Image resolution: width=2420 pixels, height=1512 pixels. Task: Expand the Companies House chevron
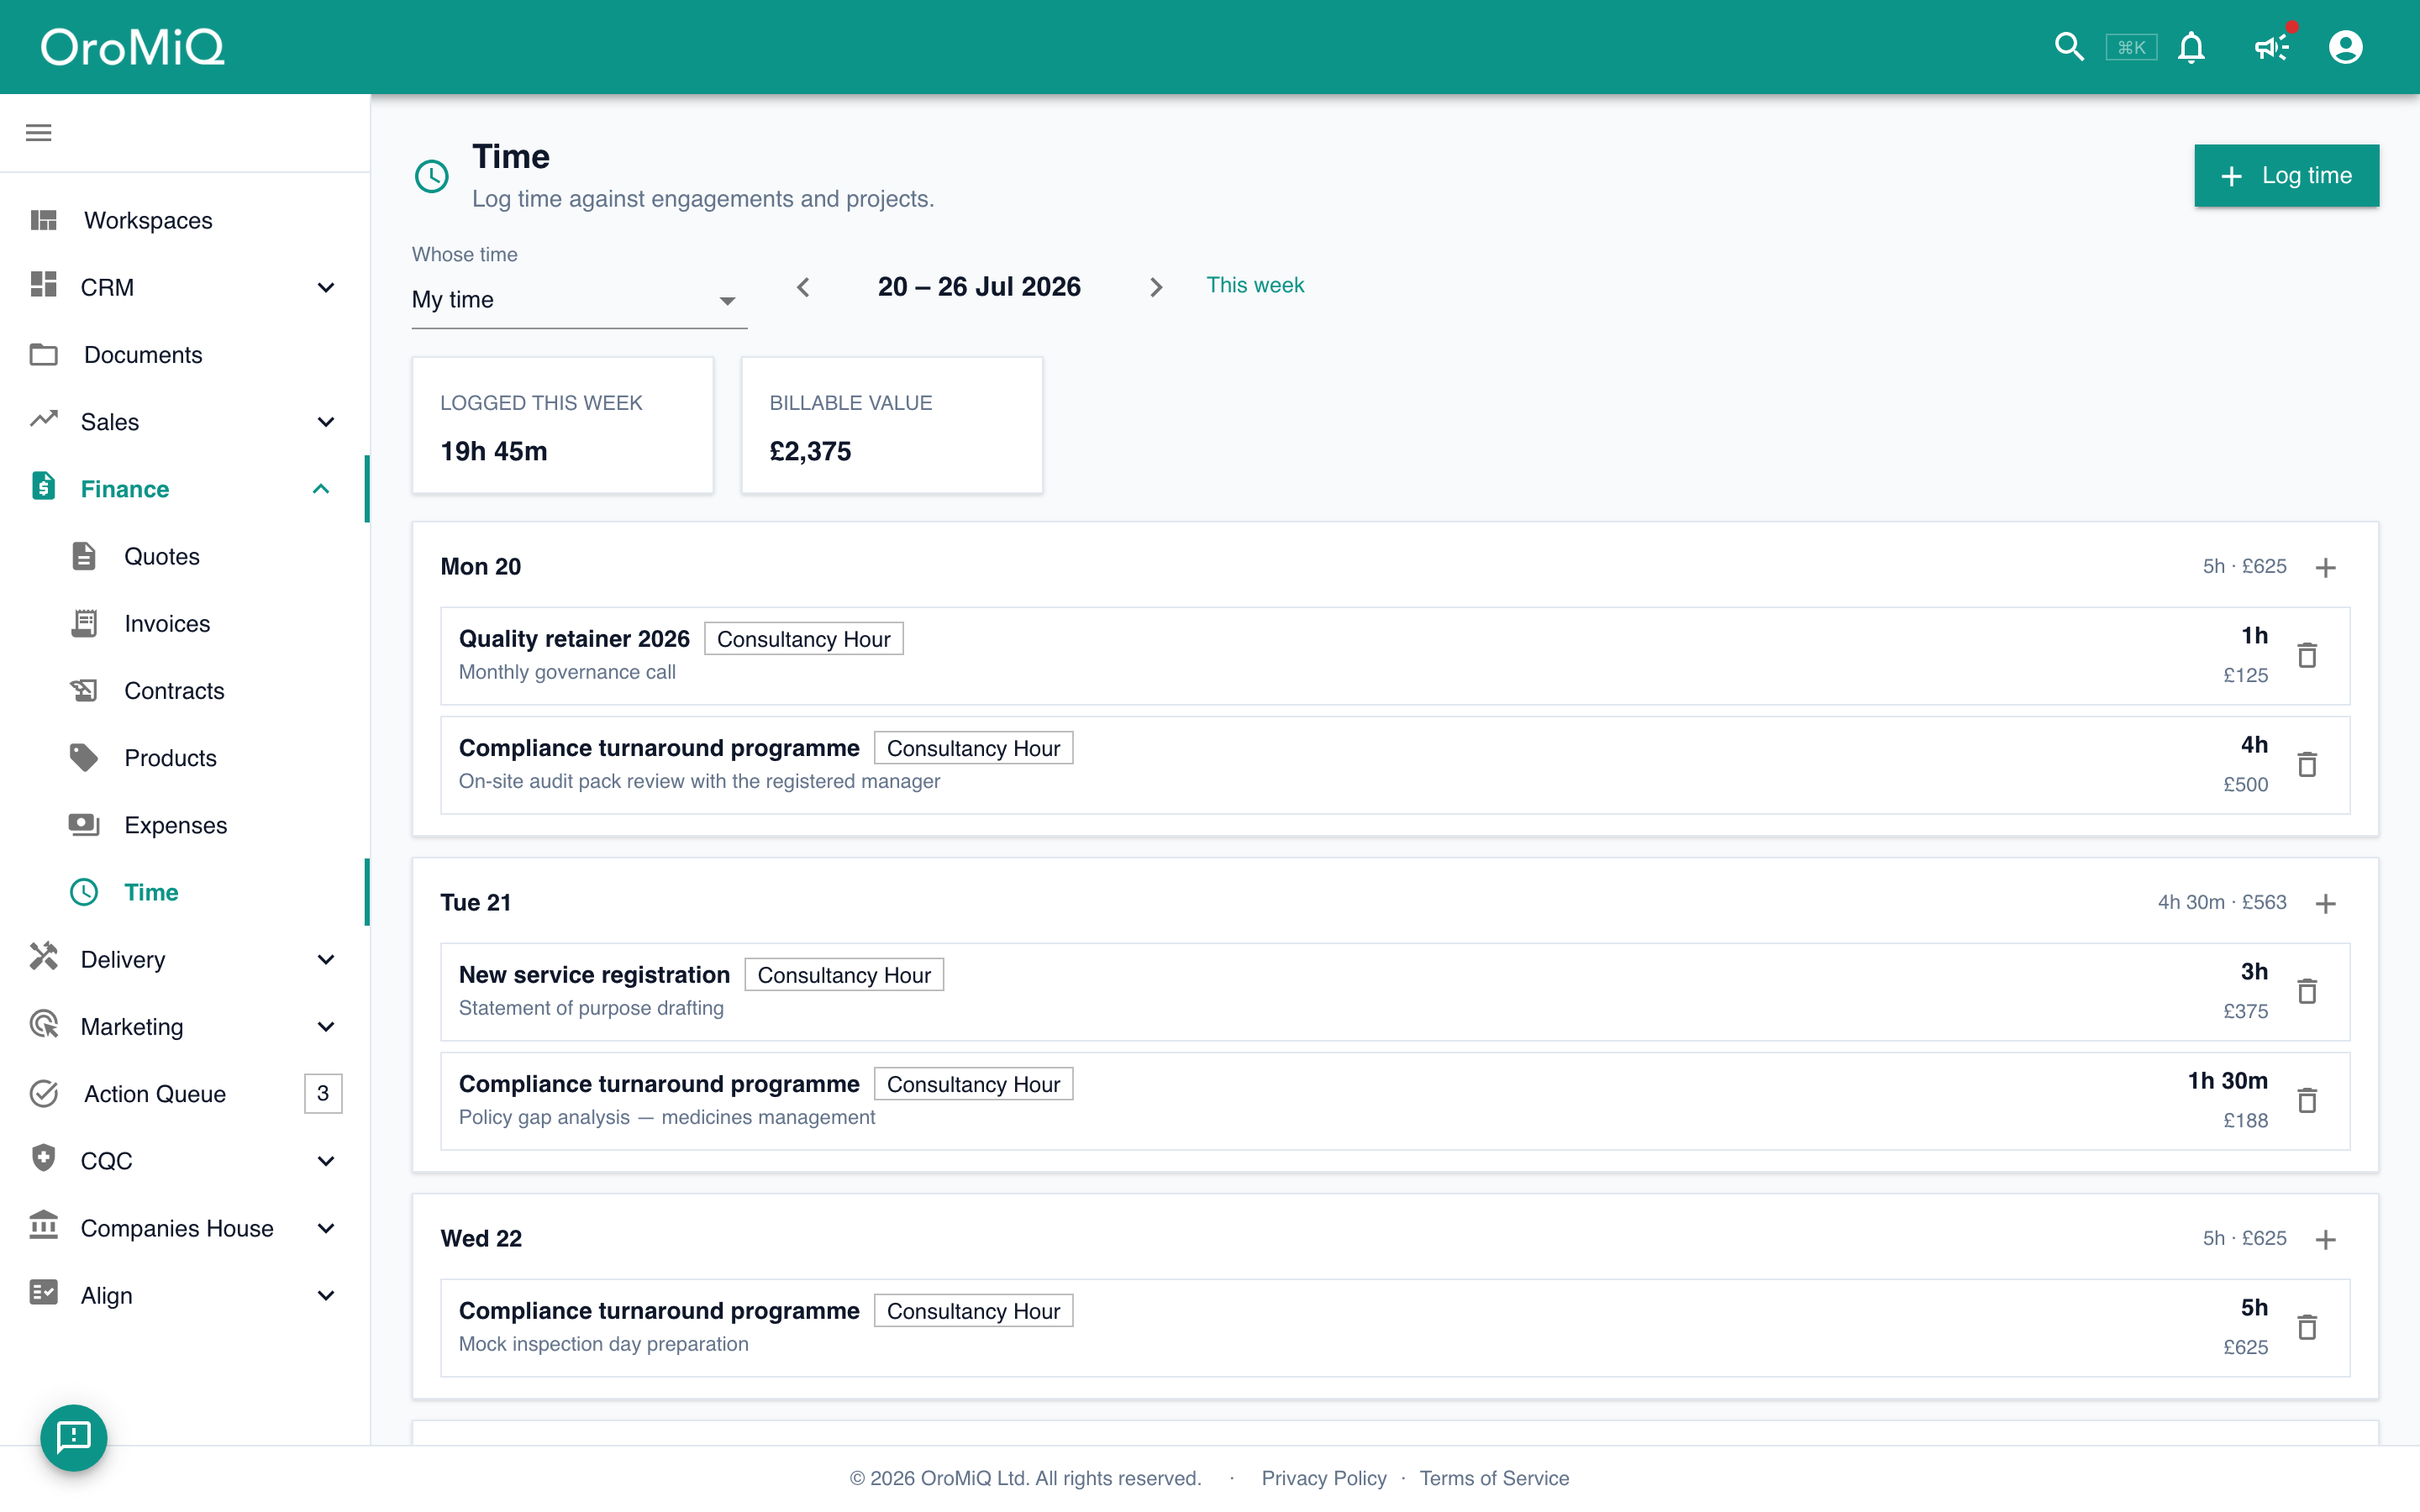pyautogui.click(x=326, y=1227)
